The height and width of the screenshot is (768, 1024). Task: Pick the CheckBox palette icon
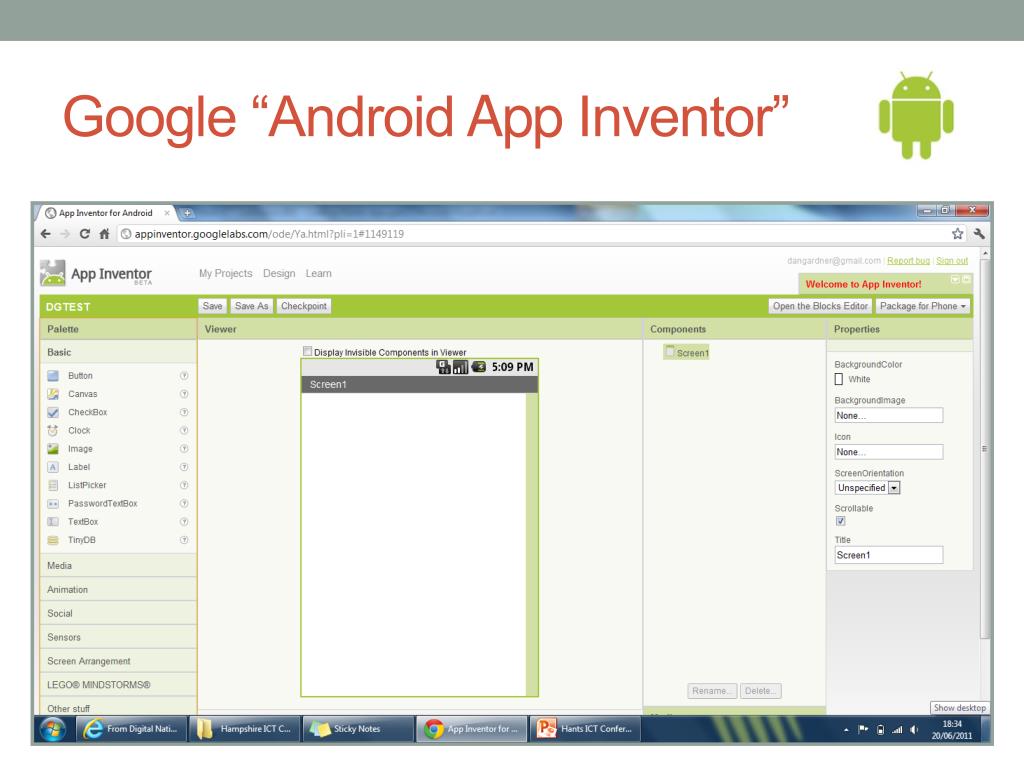[53, 412]
